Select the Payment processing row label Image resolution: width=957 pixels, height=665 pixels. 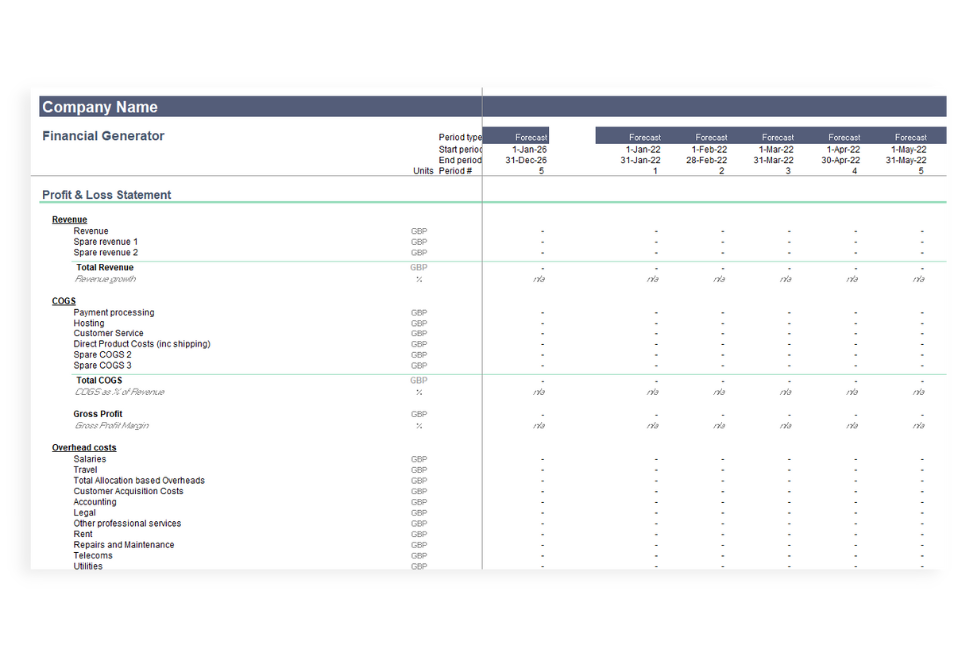pos(114,312)
